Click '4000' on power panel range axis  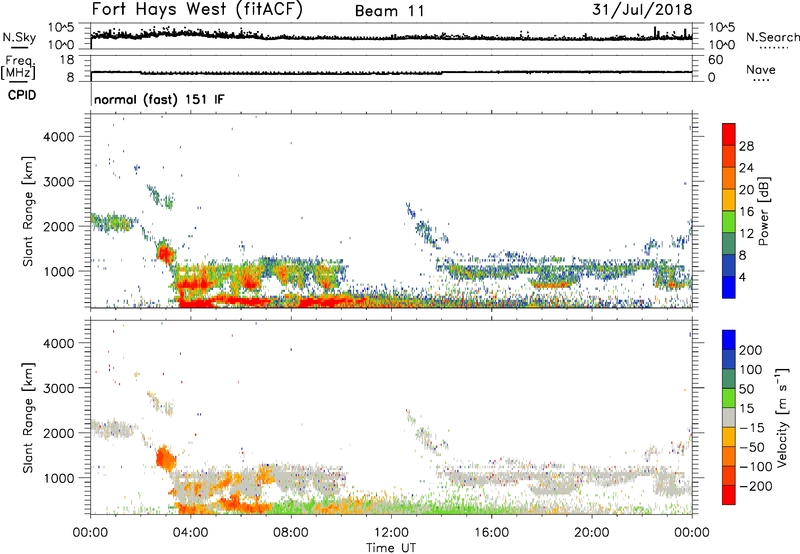click(58, 137)
